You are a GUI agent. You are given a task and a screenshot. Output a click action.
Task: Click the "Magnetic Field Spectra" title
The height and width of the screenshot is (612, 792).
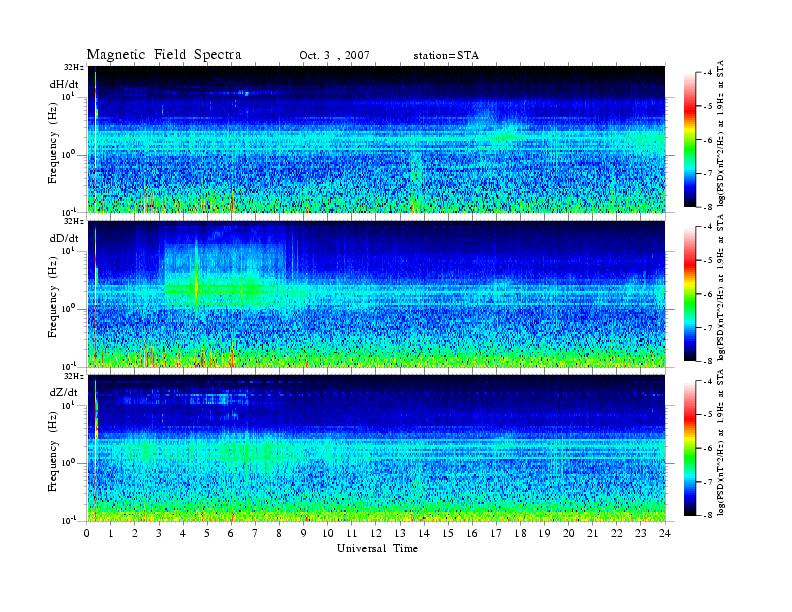click(164, 55)
